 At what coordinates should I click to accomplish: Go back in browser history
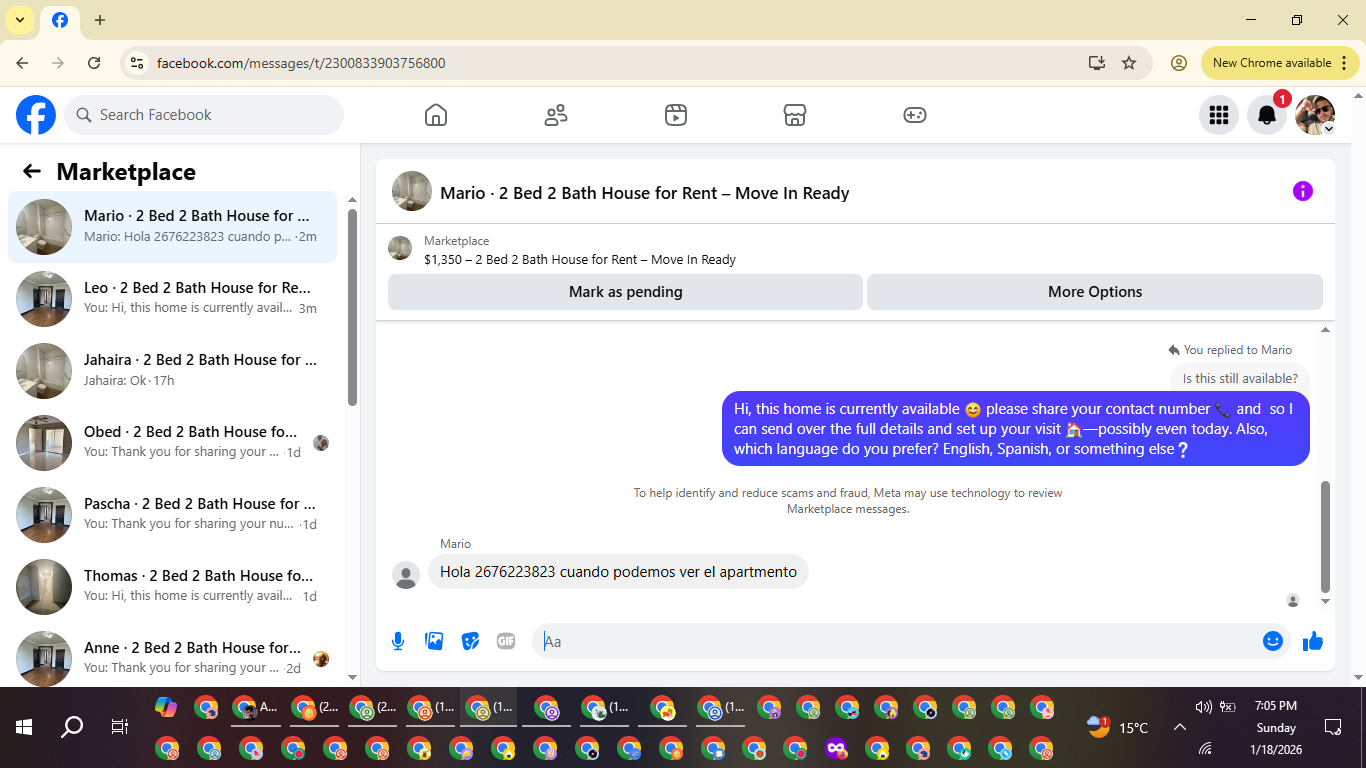coord(22,63)
